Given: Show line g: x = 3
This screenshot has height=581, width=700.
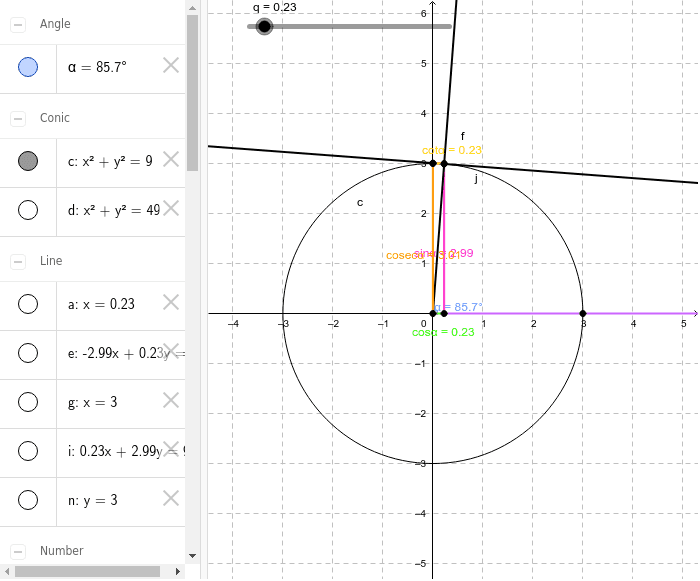Looking at the screenshot, I should (x=28, y=402).
